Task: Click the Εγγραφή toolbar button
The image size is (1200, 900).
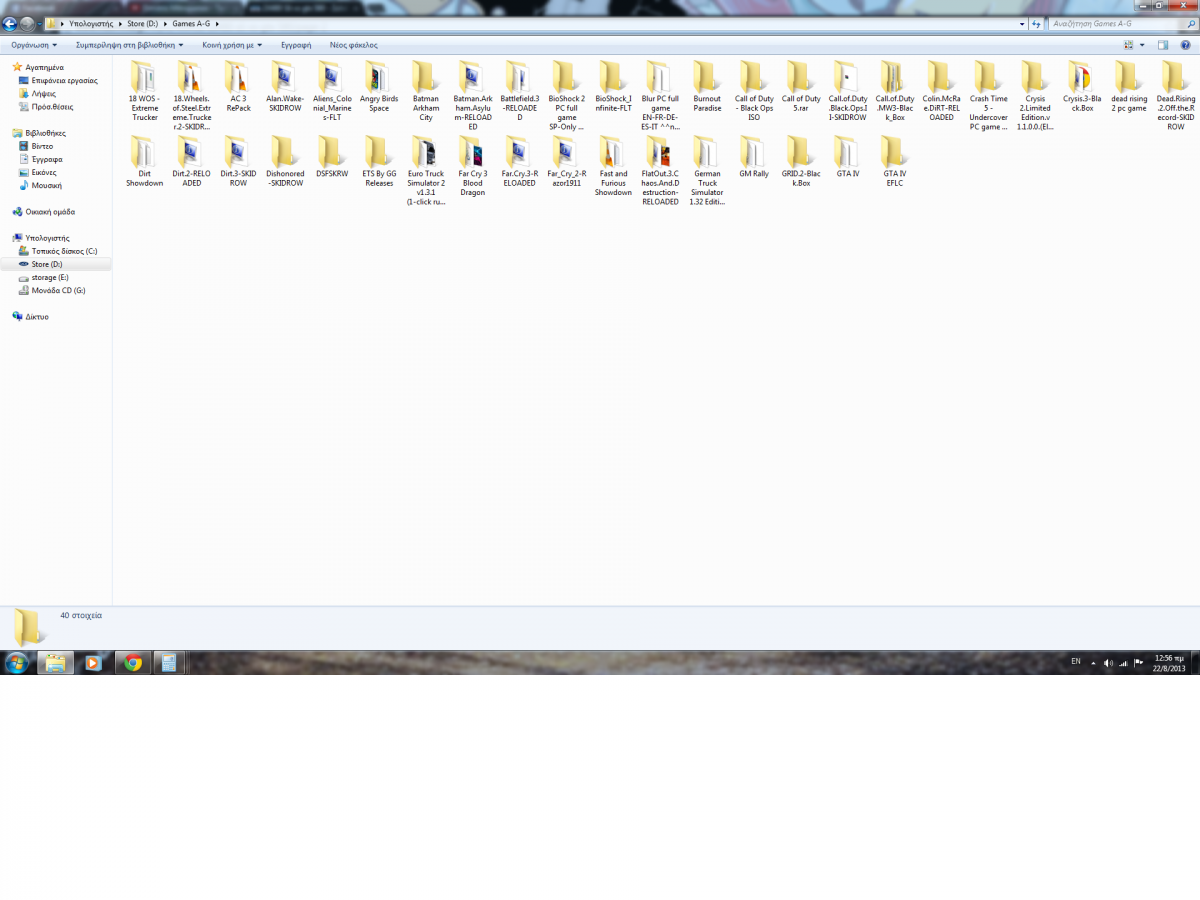Action: 296,45
